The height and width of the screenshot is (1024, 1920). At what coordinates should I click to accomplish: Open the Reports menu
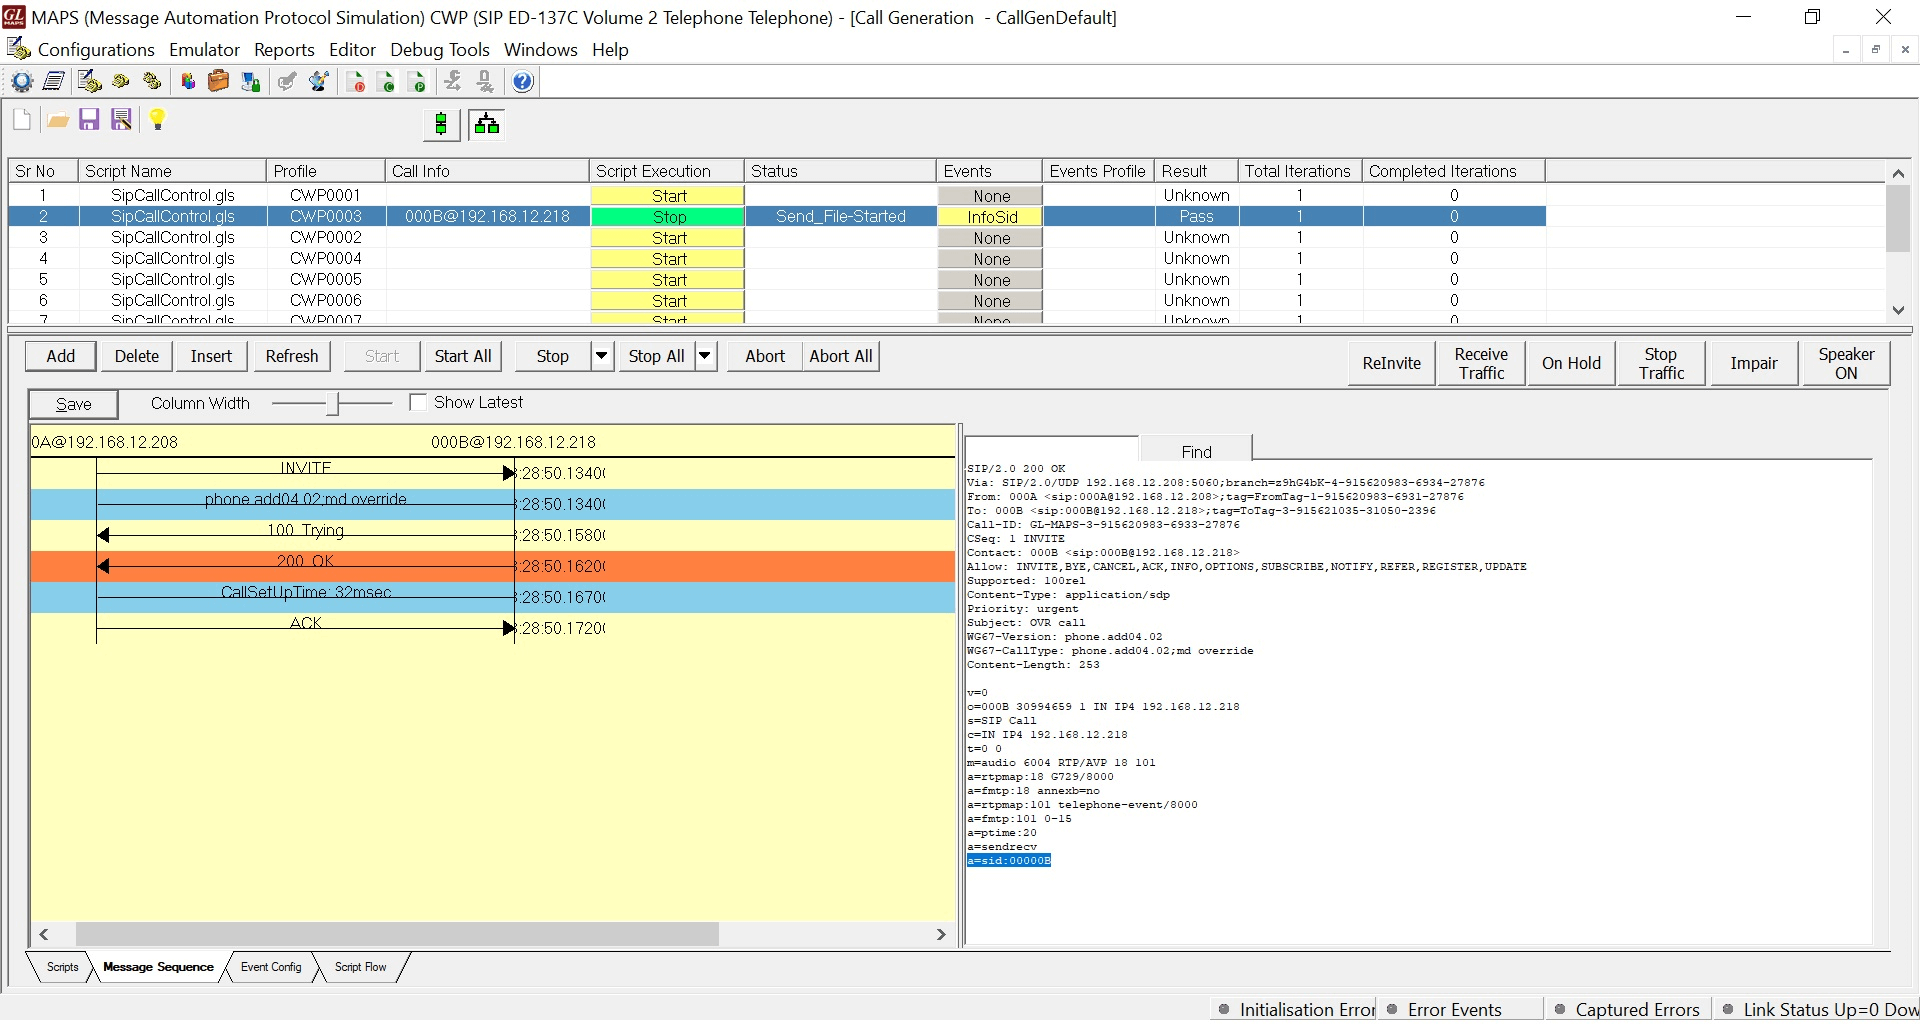click(284, 50)
